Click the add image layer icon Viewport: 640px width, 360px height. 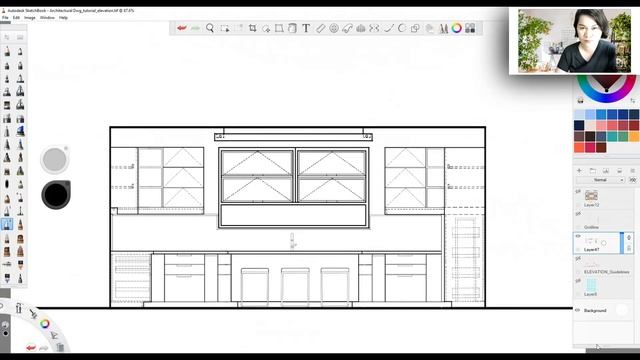pyautogui.click(x=606, y=171)
